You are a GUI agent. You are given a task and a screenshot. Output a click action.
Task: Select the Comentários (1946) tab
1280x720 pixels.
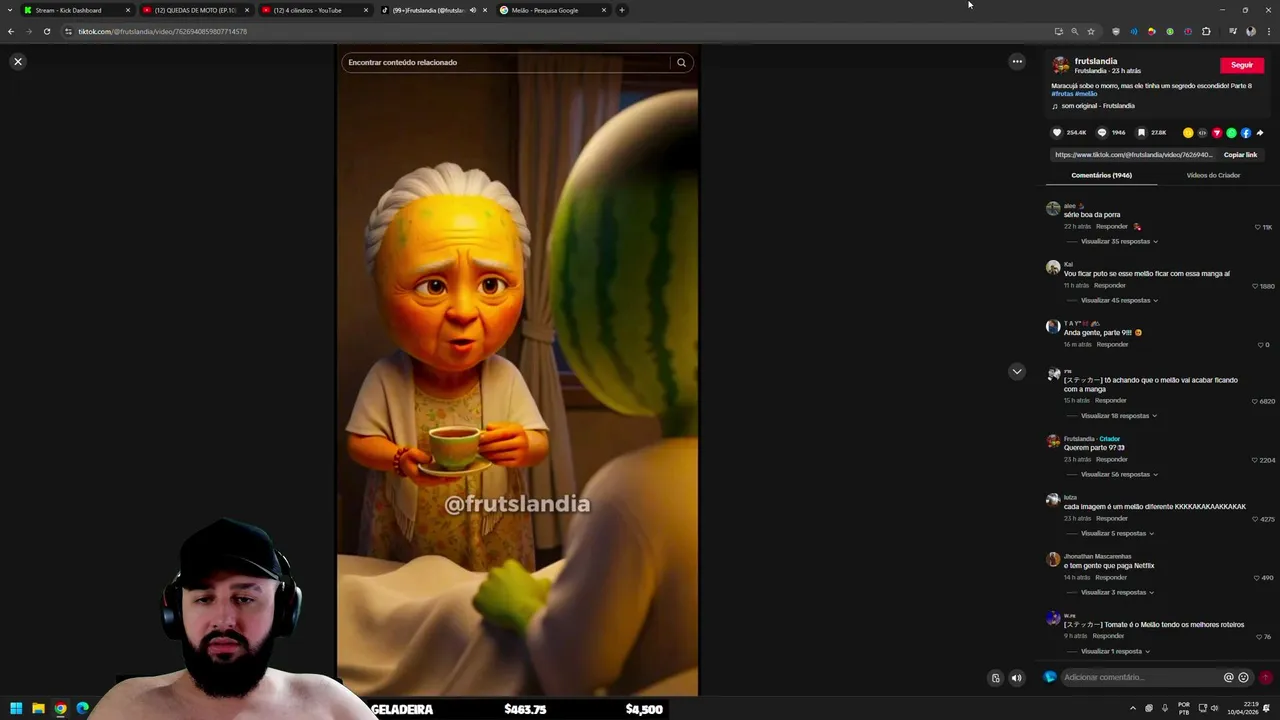click(x=1101, y=175)
